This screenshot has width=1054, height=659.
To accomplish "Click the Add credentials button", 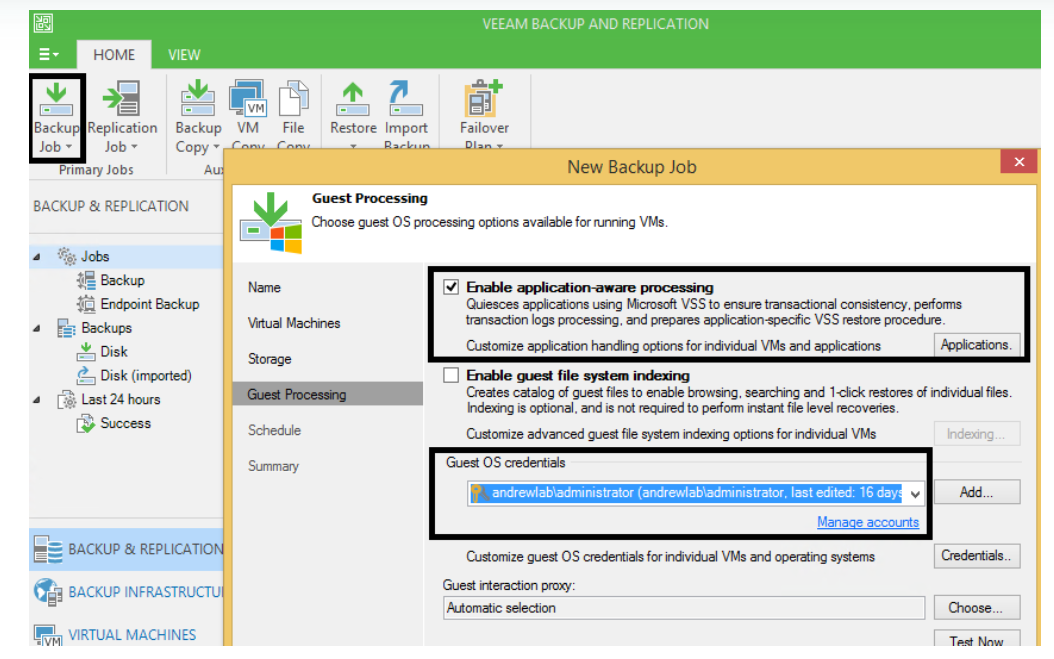I will pos(976,492).
